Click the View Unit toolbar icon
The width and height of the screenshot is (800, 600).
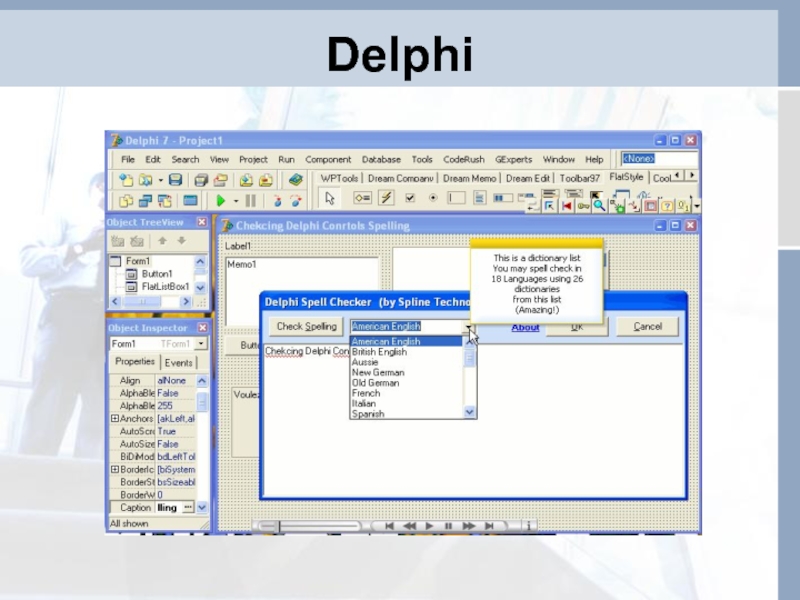pos(126,201)
